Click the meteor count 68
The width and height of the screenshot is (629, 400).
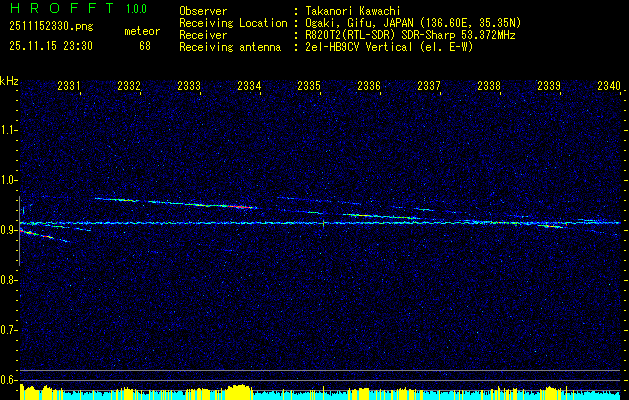tap(145, 46)
